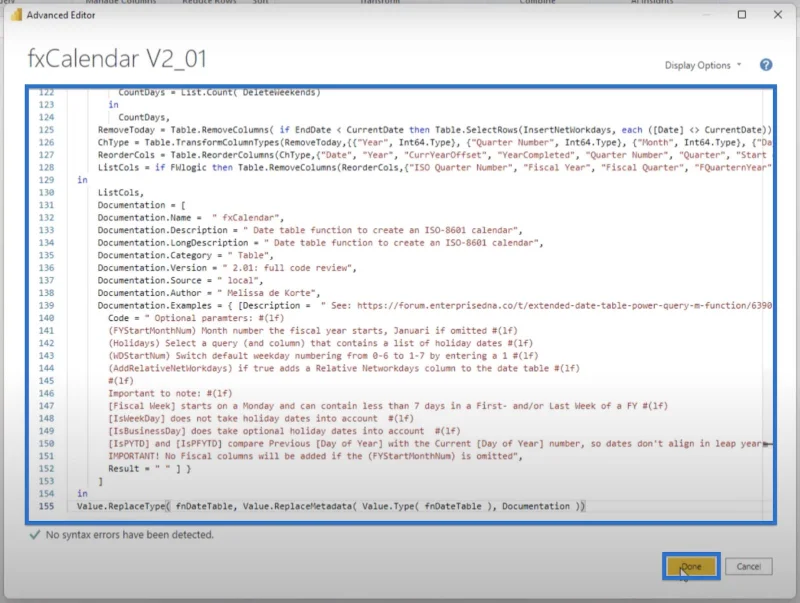Click the [Fiscal Week] note line

[x=387, y=406]
